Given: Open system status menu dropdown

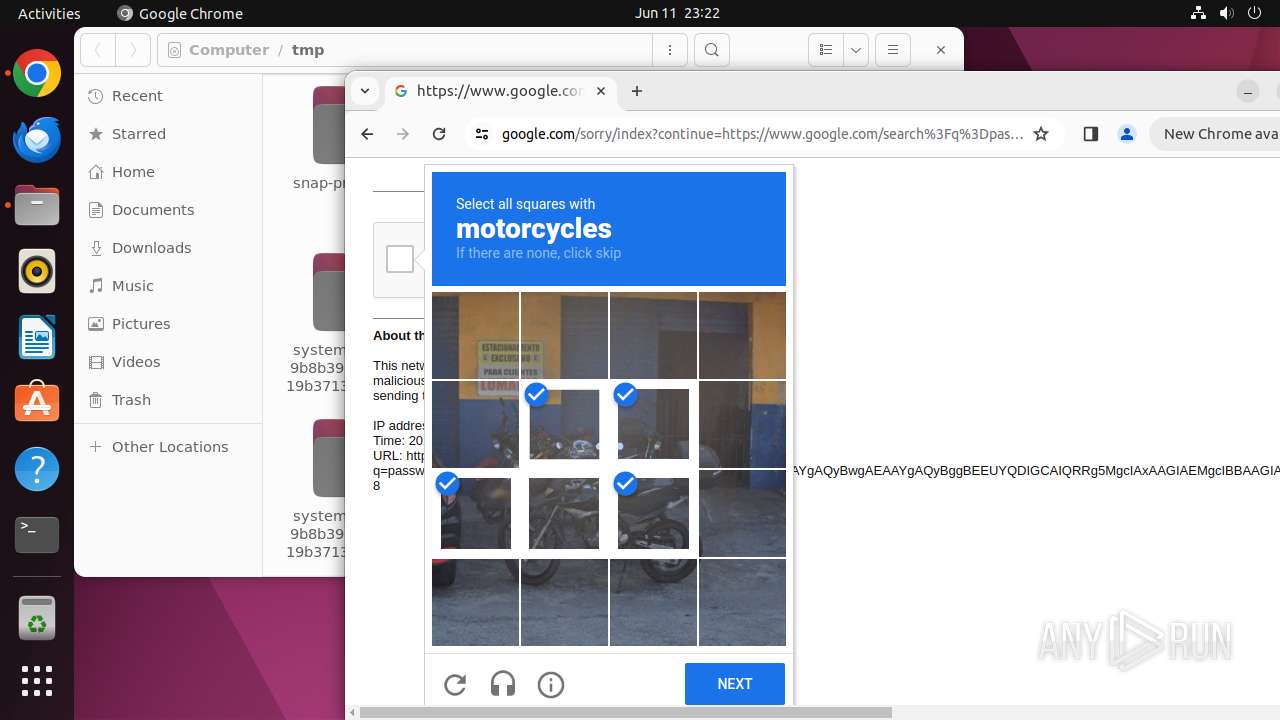Looking at the screenshot, I should click(1225, 13).
